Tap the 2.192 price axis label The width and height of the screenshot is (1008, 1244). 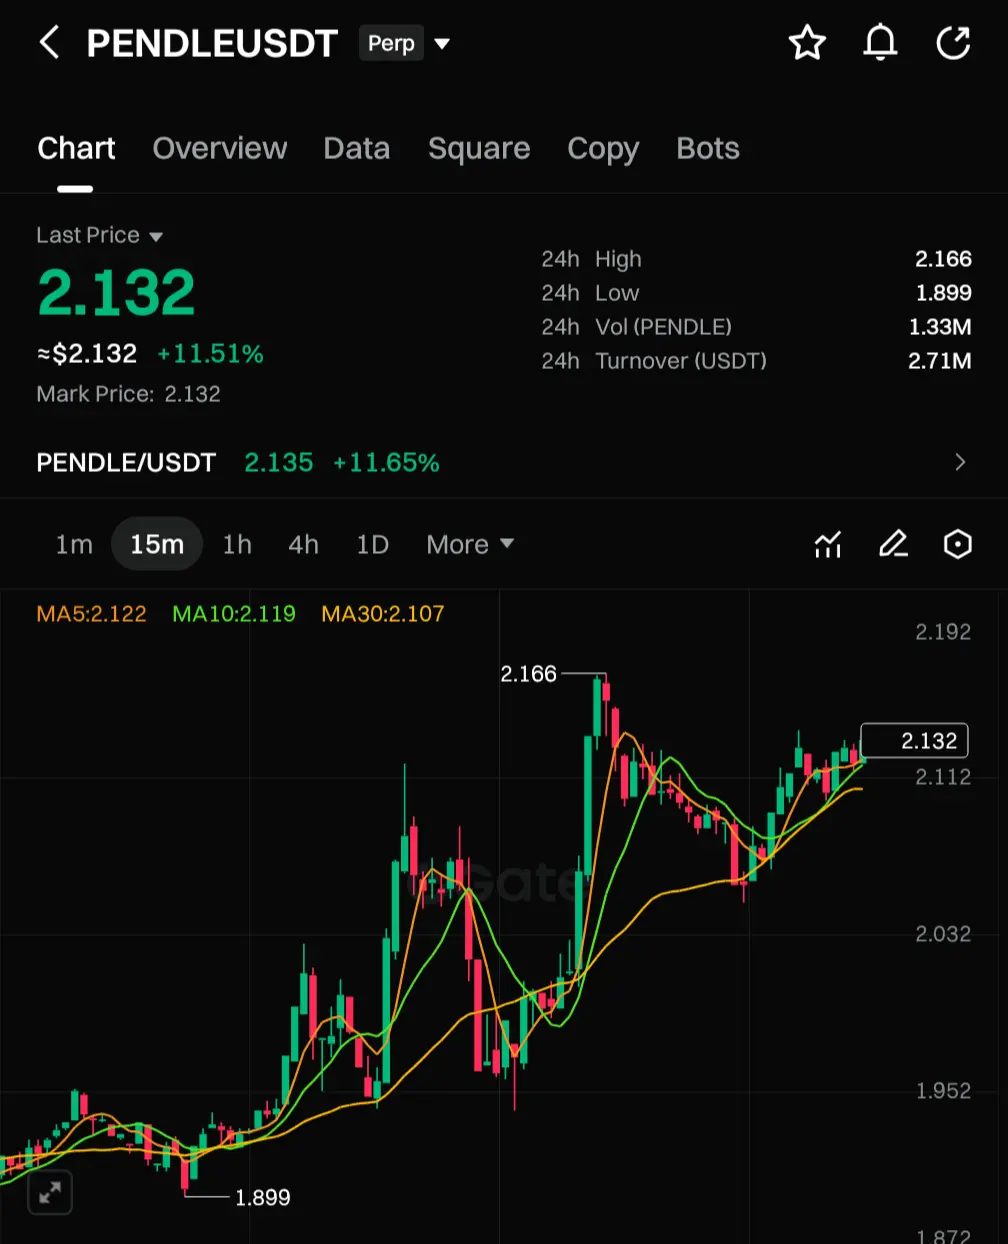[943, 632]
